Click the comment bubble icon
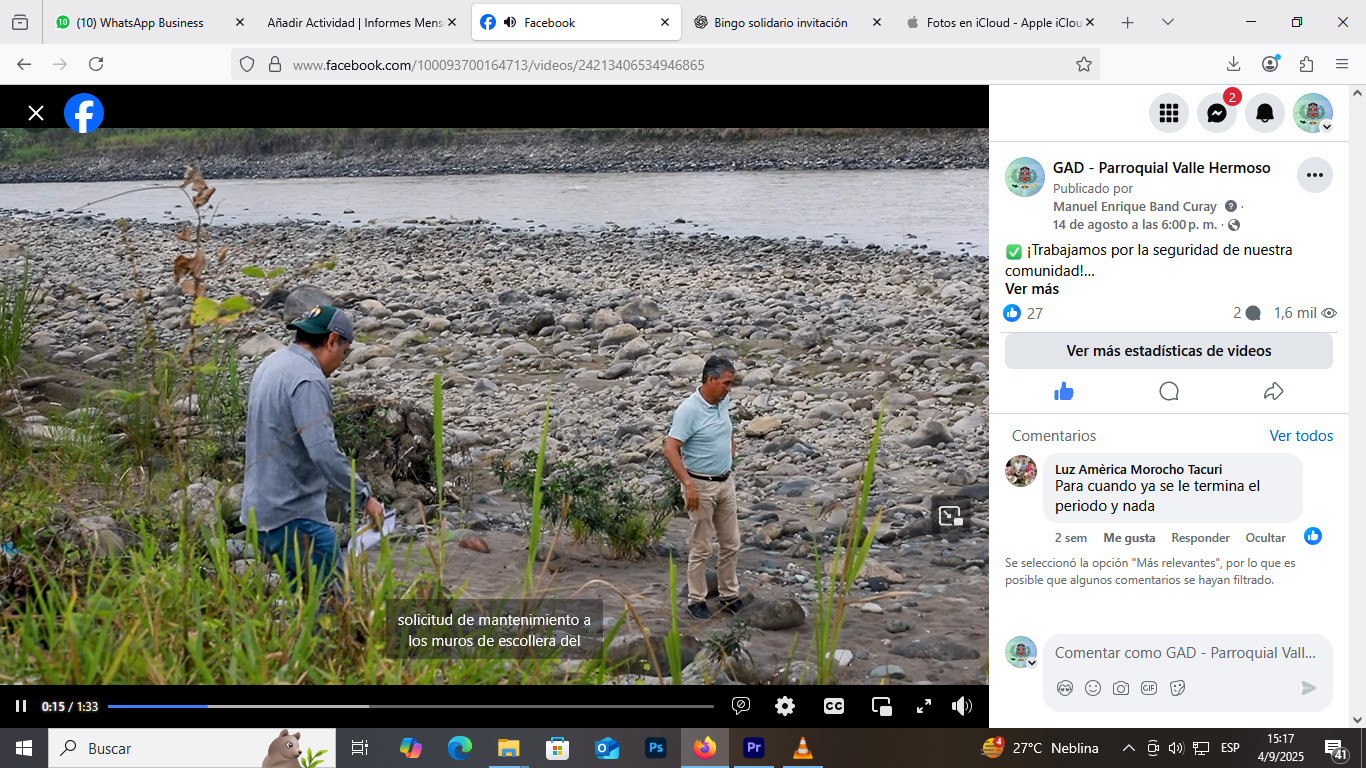This screenshot has height=768, width=1366. pyautogui.click(x=1169, y=391)
